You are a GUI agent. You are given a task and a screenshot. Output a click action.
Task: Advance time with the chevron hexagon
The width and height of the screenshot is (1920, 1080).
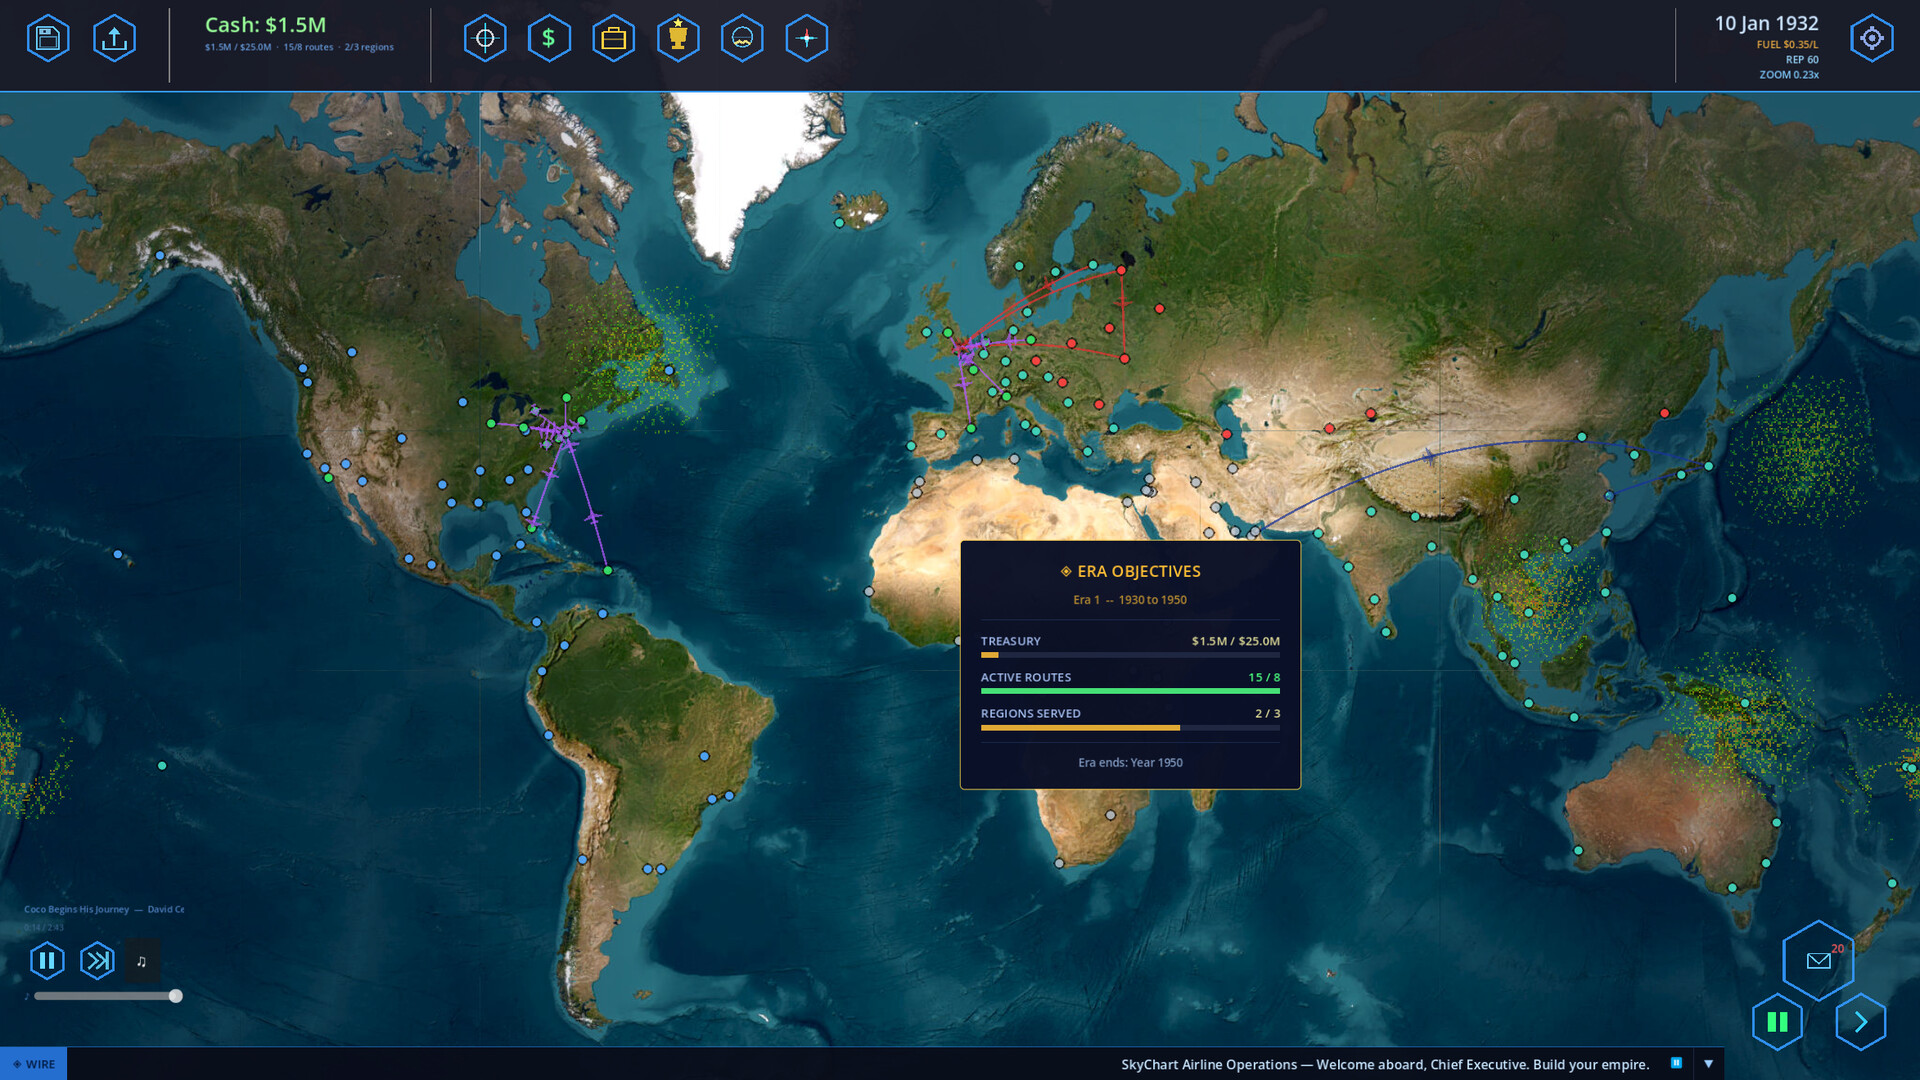click(x=1860, y=1022)
